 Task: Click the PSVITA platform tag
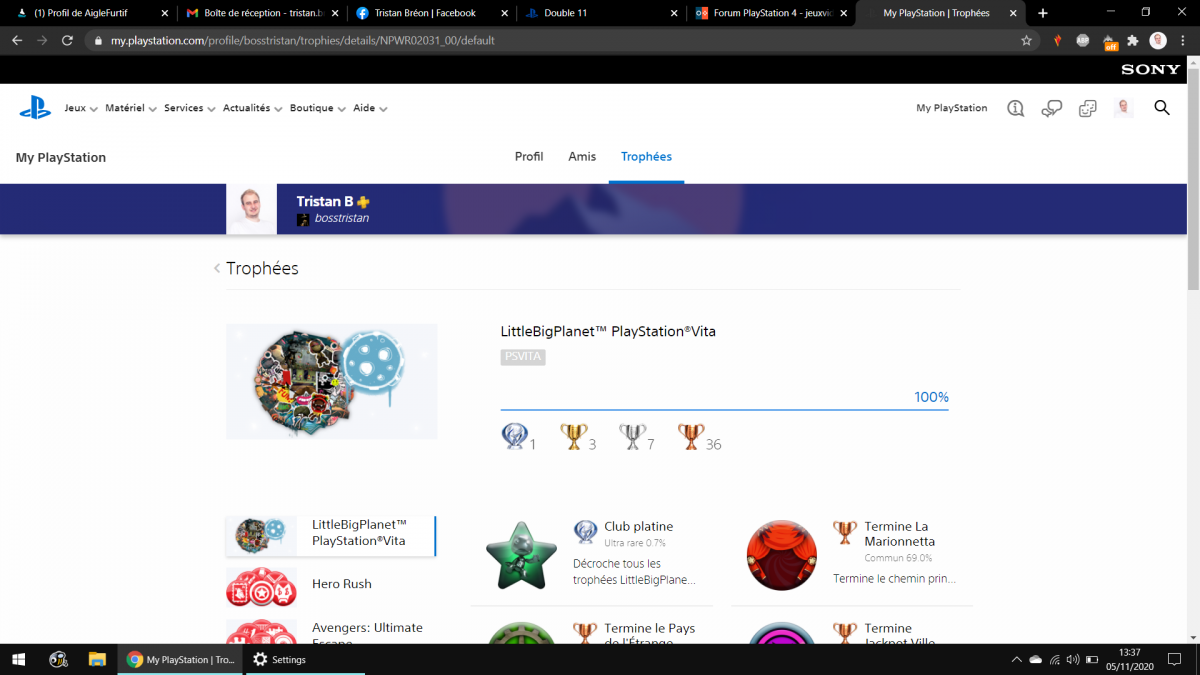(523, 357)
